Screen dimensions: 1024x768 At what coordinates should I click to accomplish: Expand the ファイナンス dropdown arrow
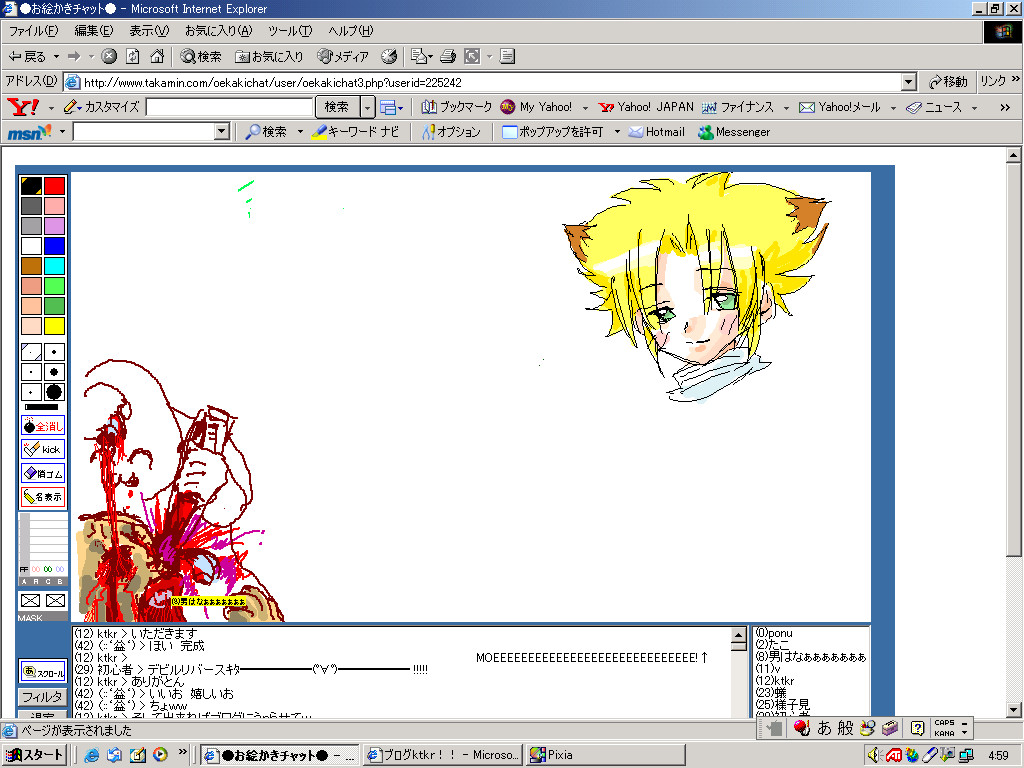(786, 108)
